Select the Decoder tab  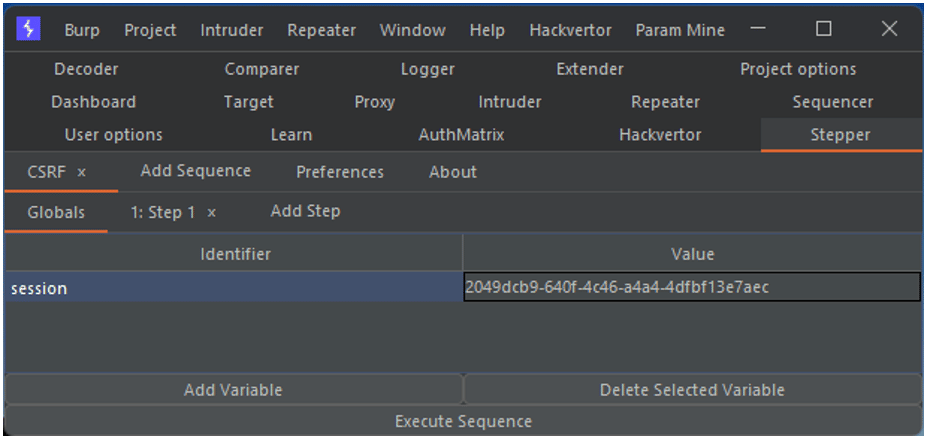tap(86, 69)
